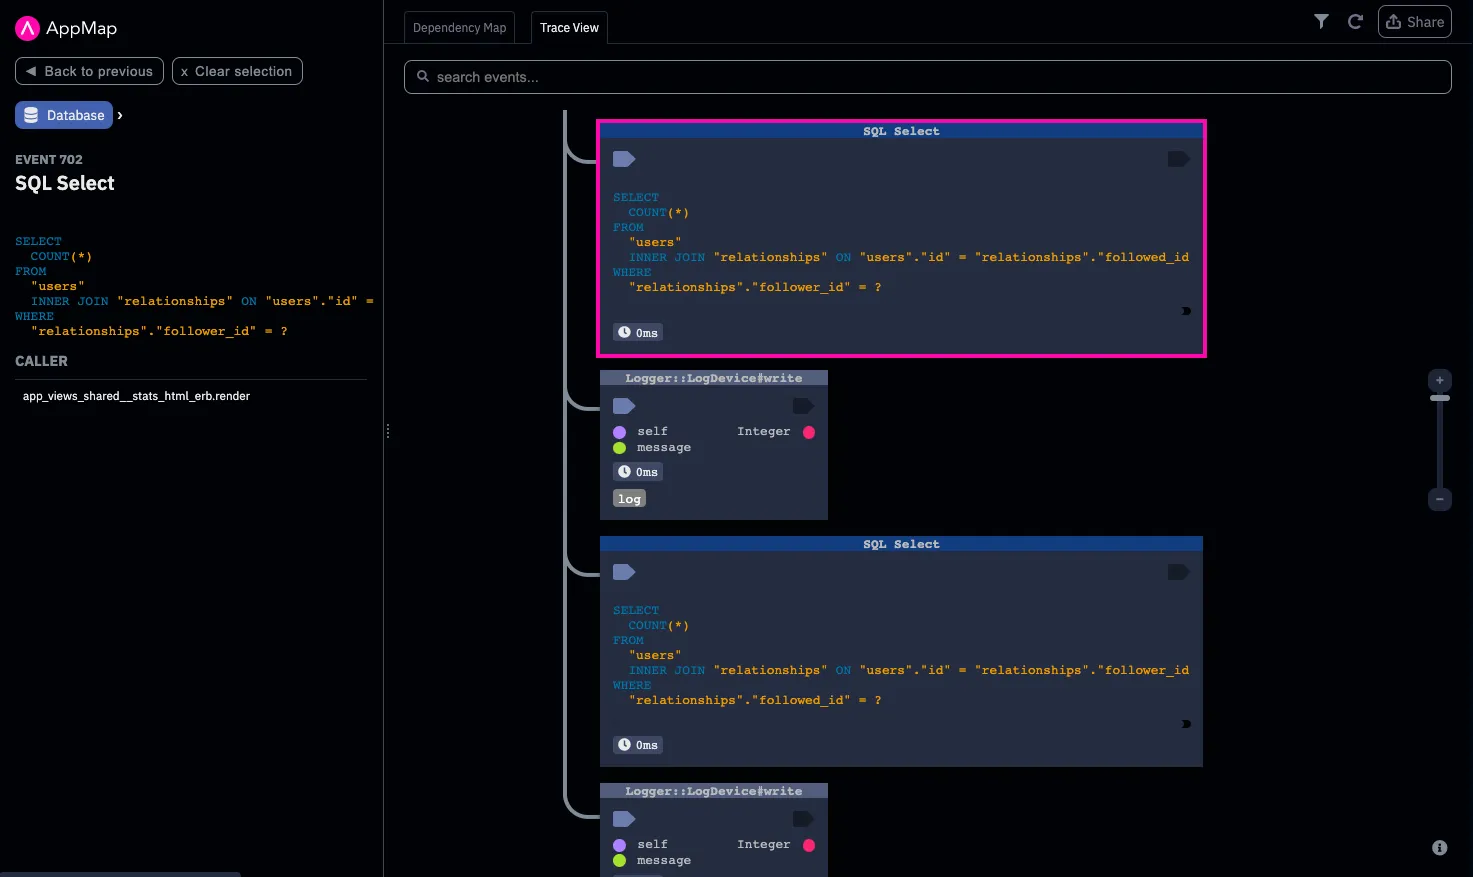Image resolution: width=1473 pixels, height=877 pixels.
Task: Open caller app_views_shared__stats_html_erb.render
Action: point(136,396)
